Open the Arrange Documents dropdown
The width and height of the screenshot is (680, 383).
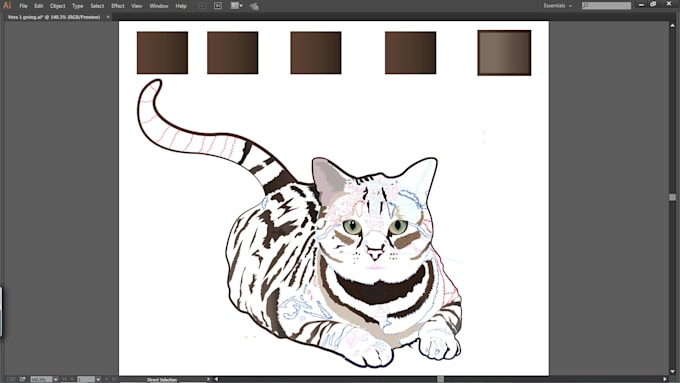236,6
